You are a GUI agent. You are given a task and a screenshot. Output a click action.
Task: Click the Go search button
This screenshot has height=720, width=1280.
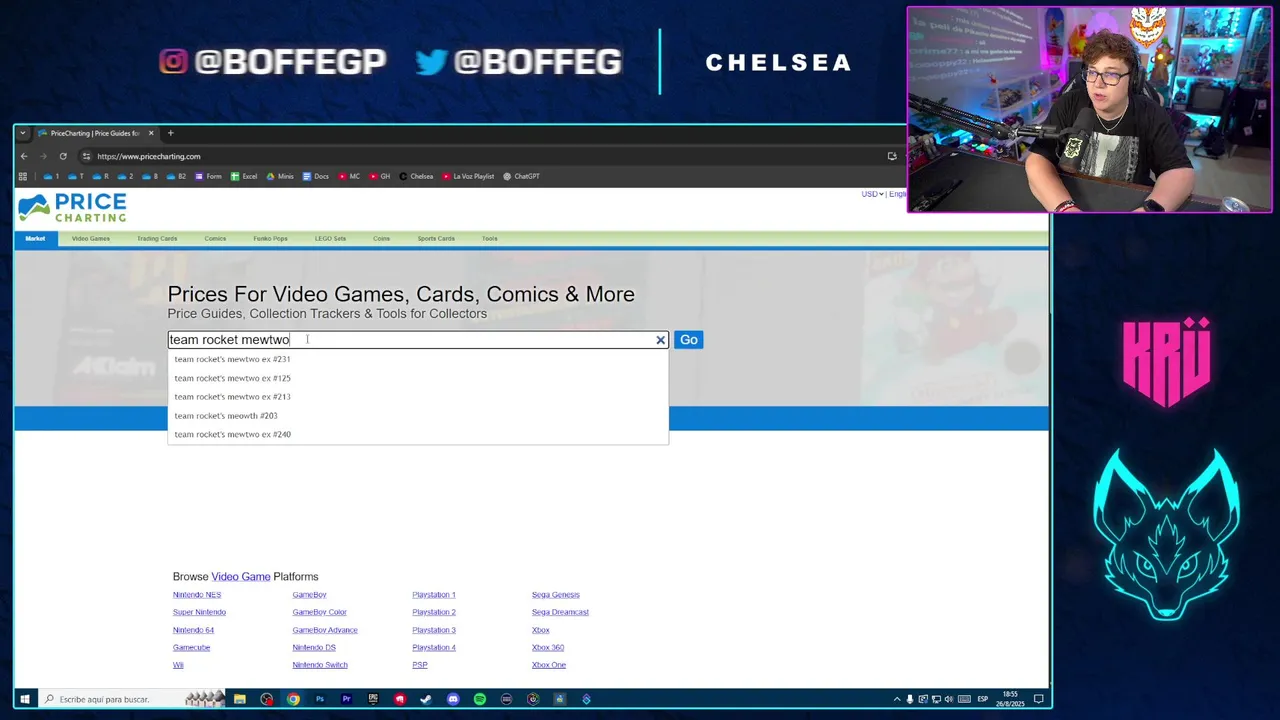pyautogui.click(x=688, y=340)
